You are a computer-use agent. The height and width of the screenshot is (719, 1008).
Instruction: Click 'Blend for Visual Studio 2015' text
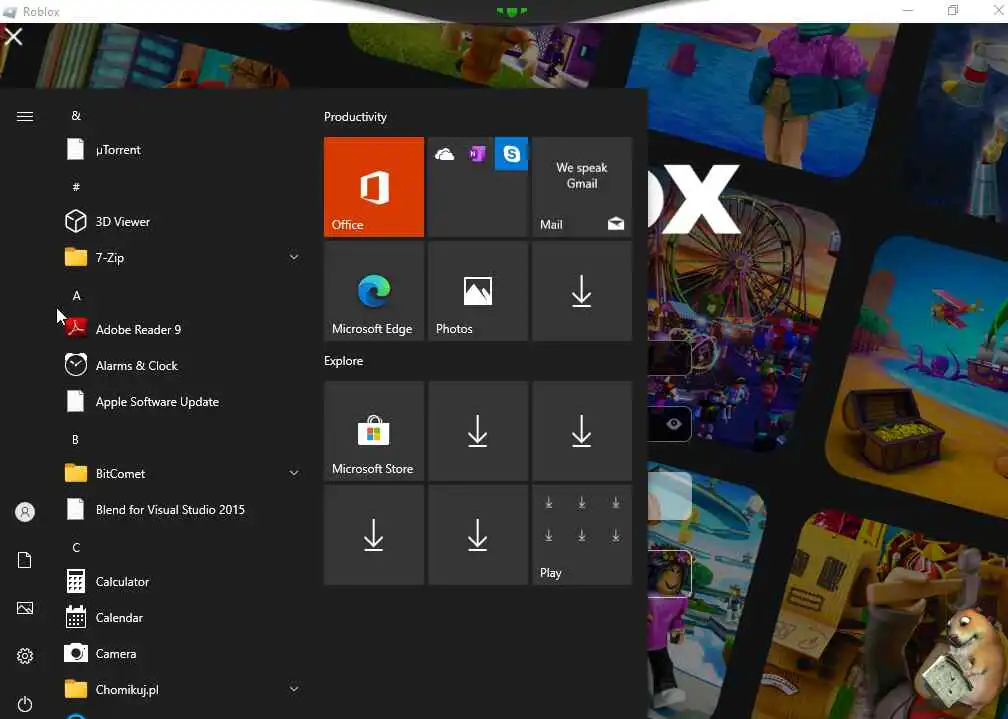click(170, 509)
